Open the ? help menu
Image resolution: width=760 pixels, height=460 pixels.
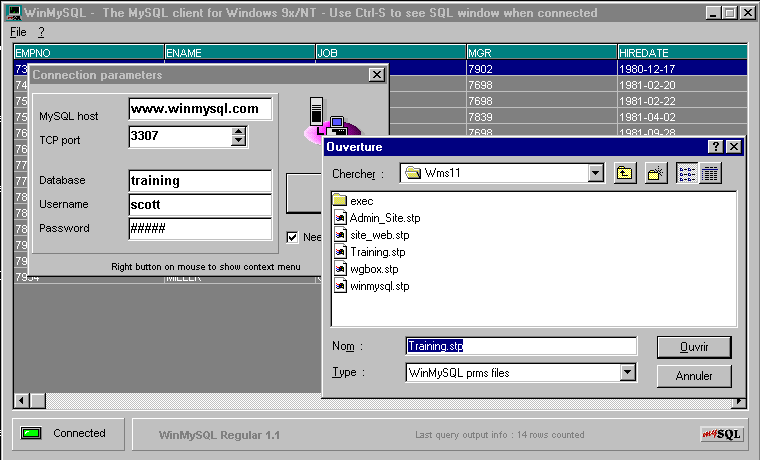[x=41, y=32]
